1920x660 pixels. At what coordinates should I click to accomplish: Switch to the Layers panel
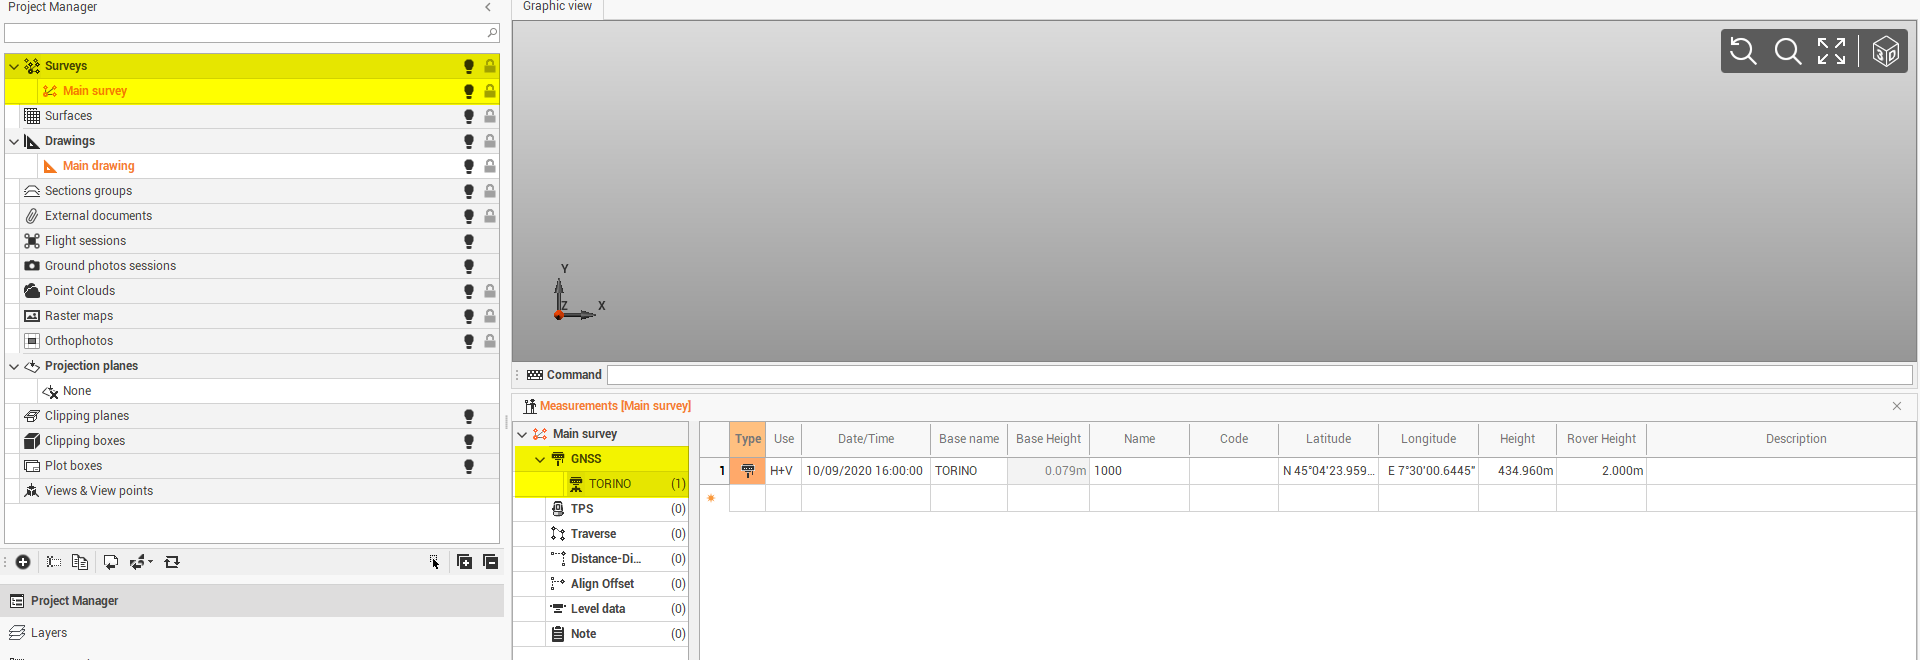click(x=49, y=633)
